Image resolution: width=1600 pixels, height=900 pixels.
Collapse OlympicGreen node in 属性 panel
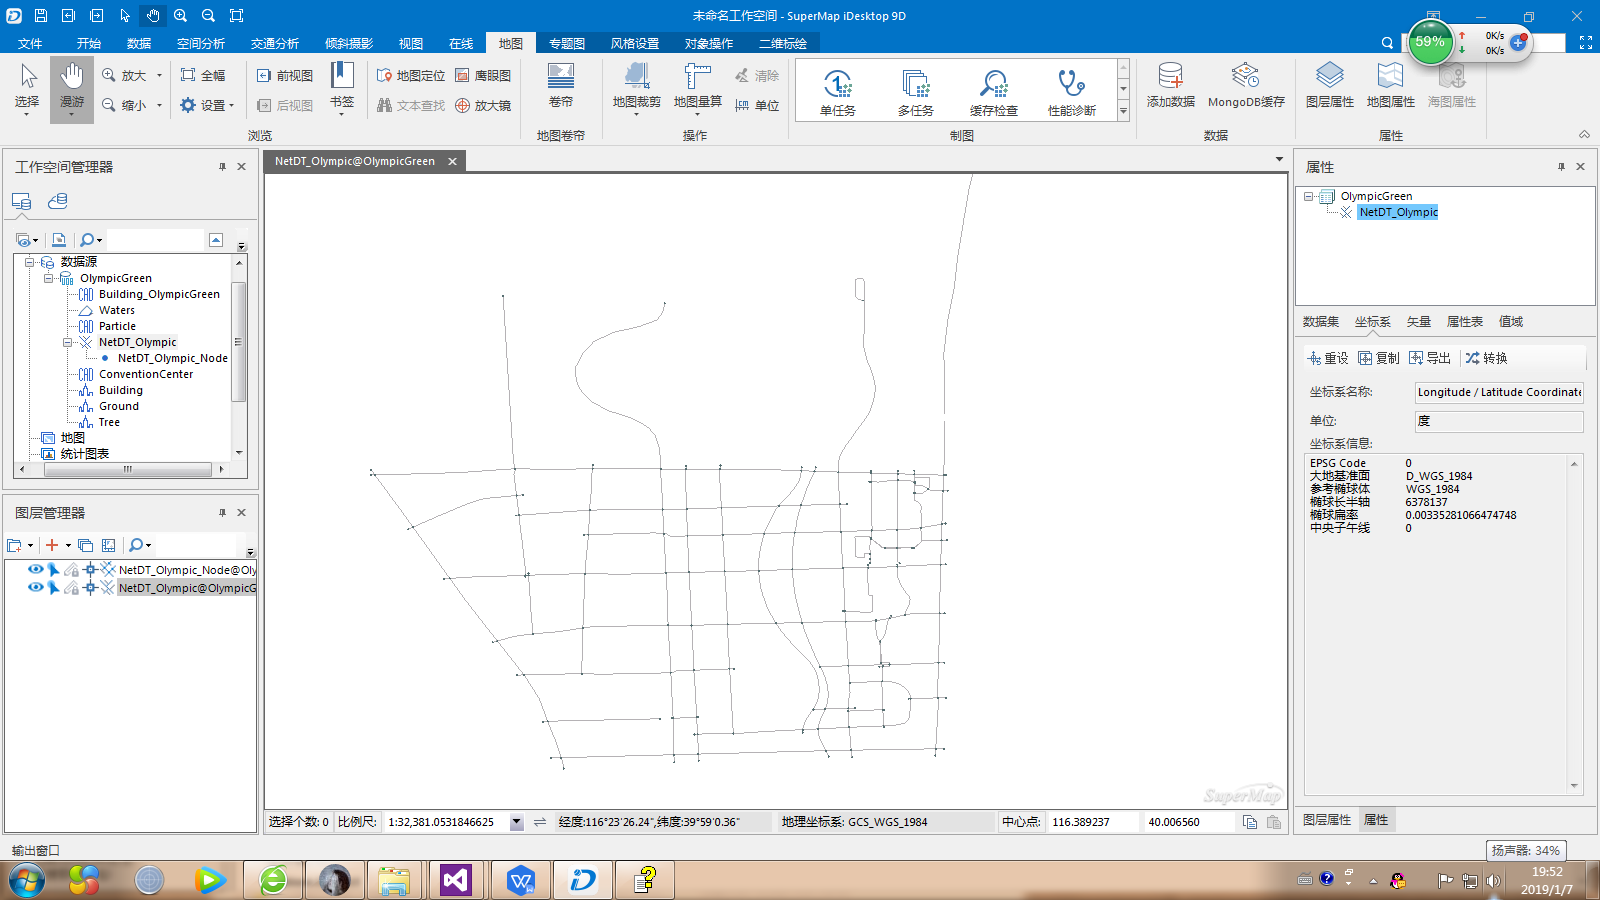coord(1308,197)
